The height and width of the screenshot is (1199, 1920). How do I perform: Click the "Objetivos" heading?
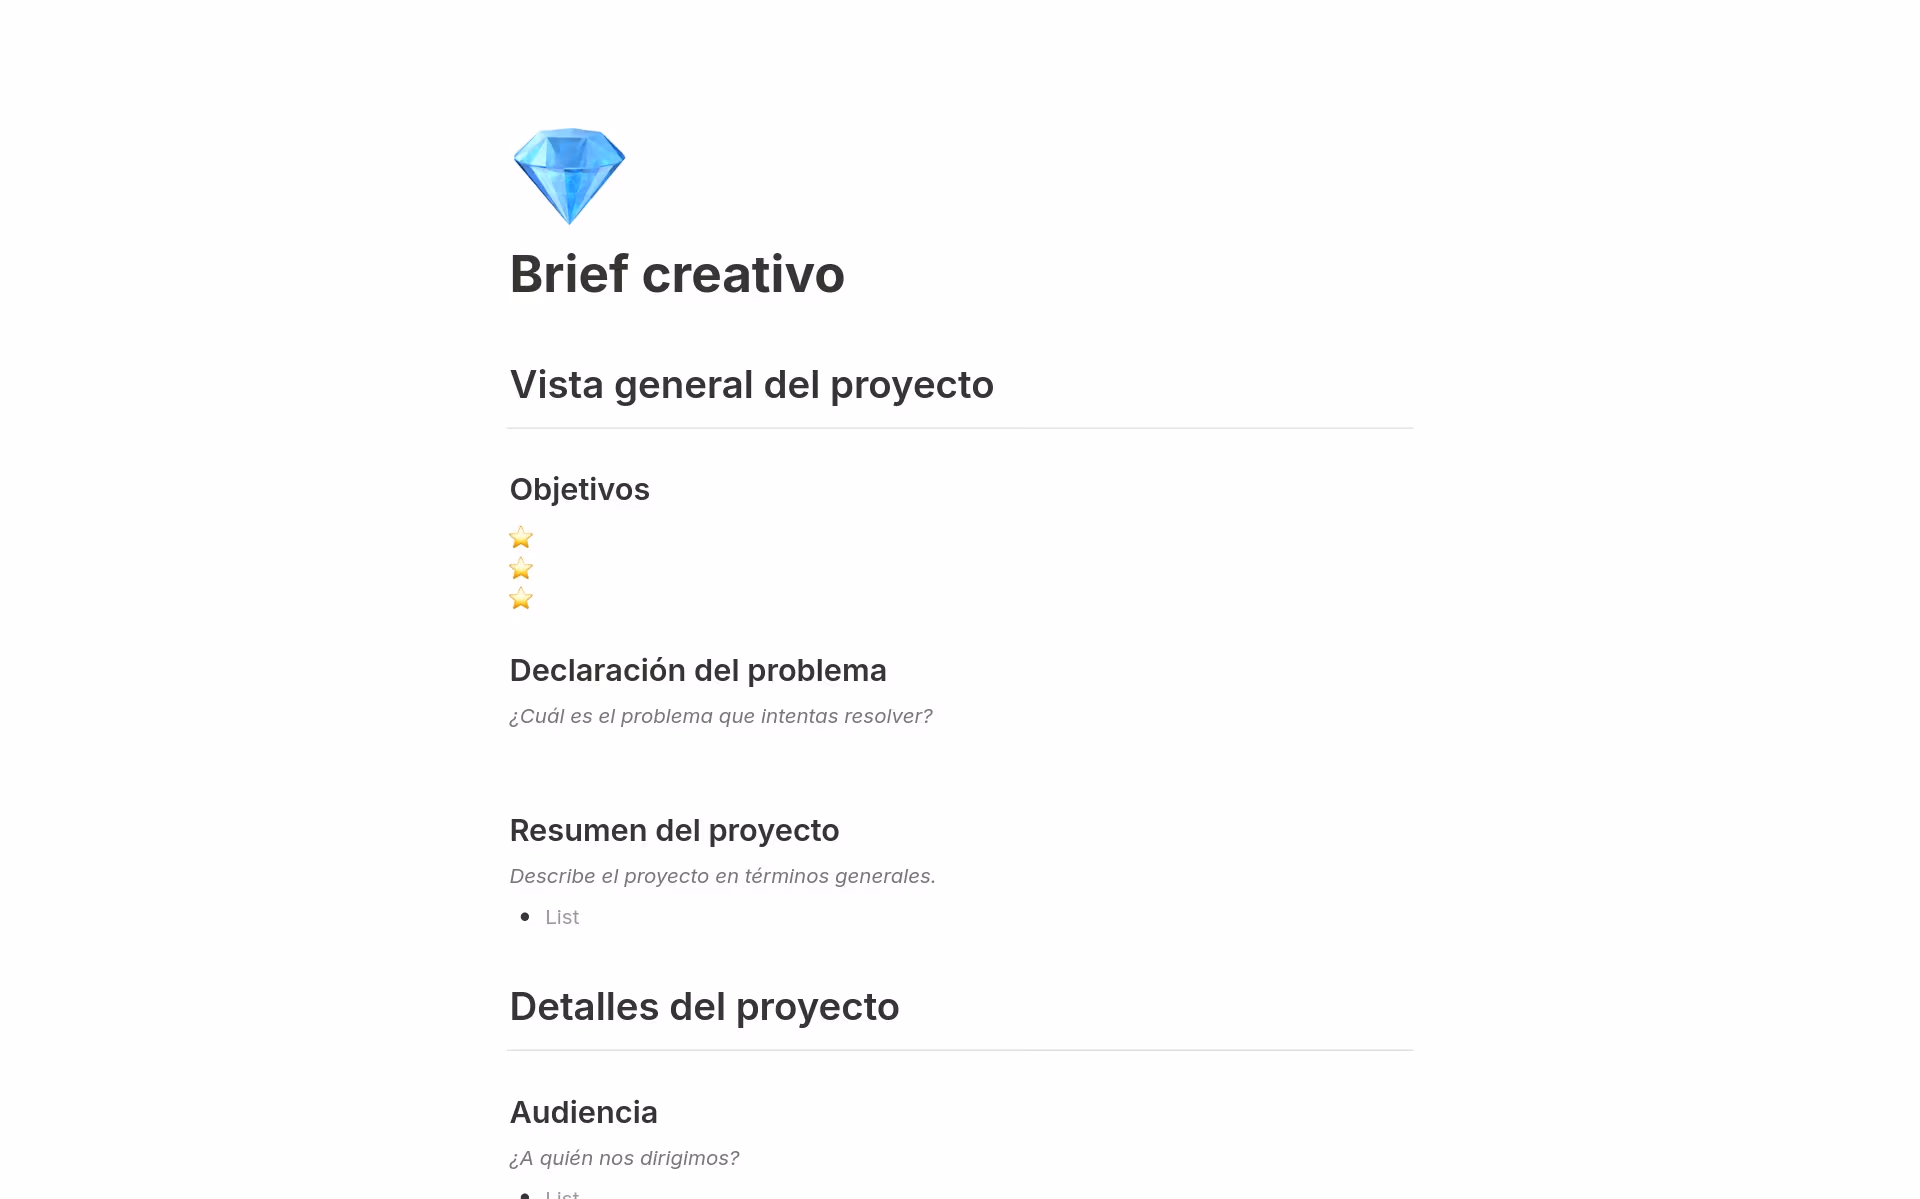579,489
